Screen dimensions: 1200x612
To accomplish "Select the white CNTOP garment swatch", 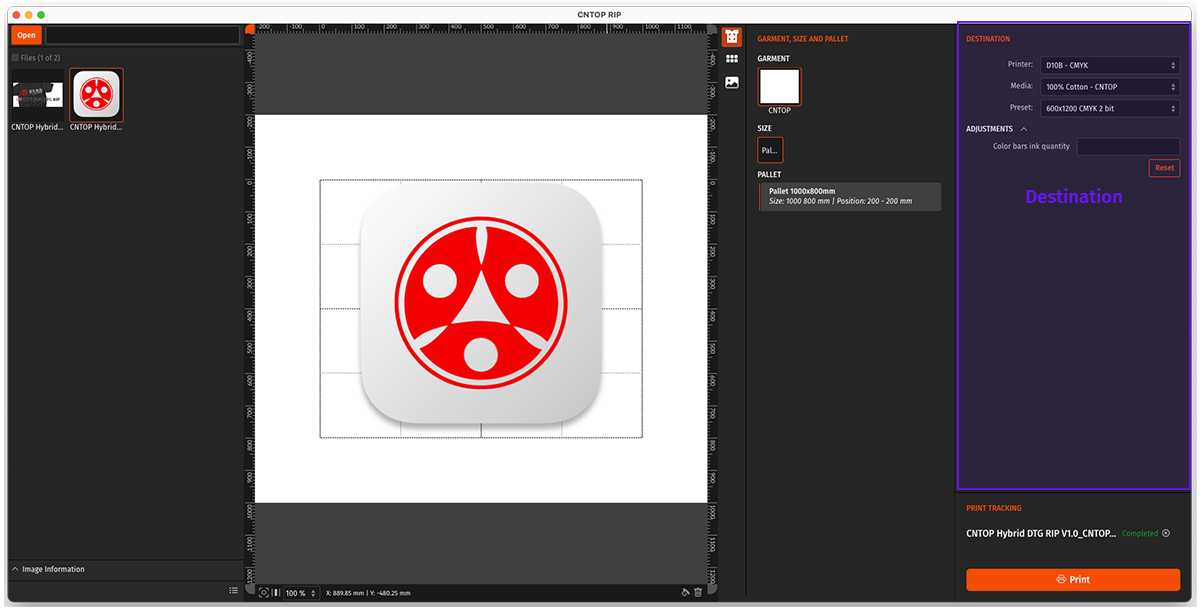I will (x=779, y=86).
